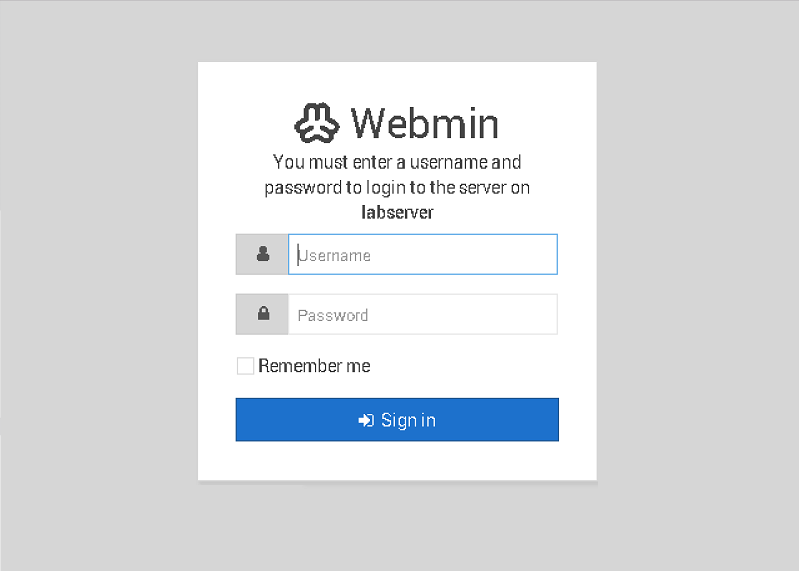Submit the form with the Sign in button
Screen dimensions: 799x571
click(x=397, y=420)
